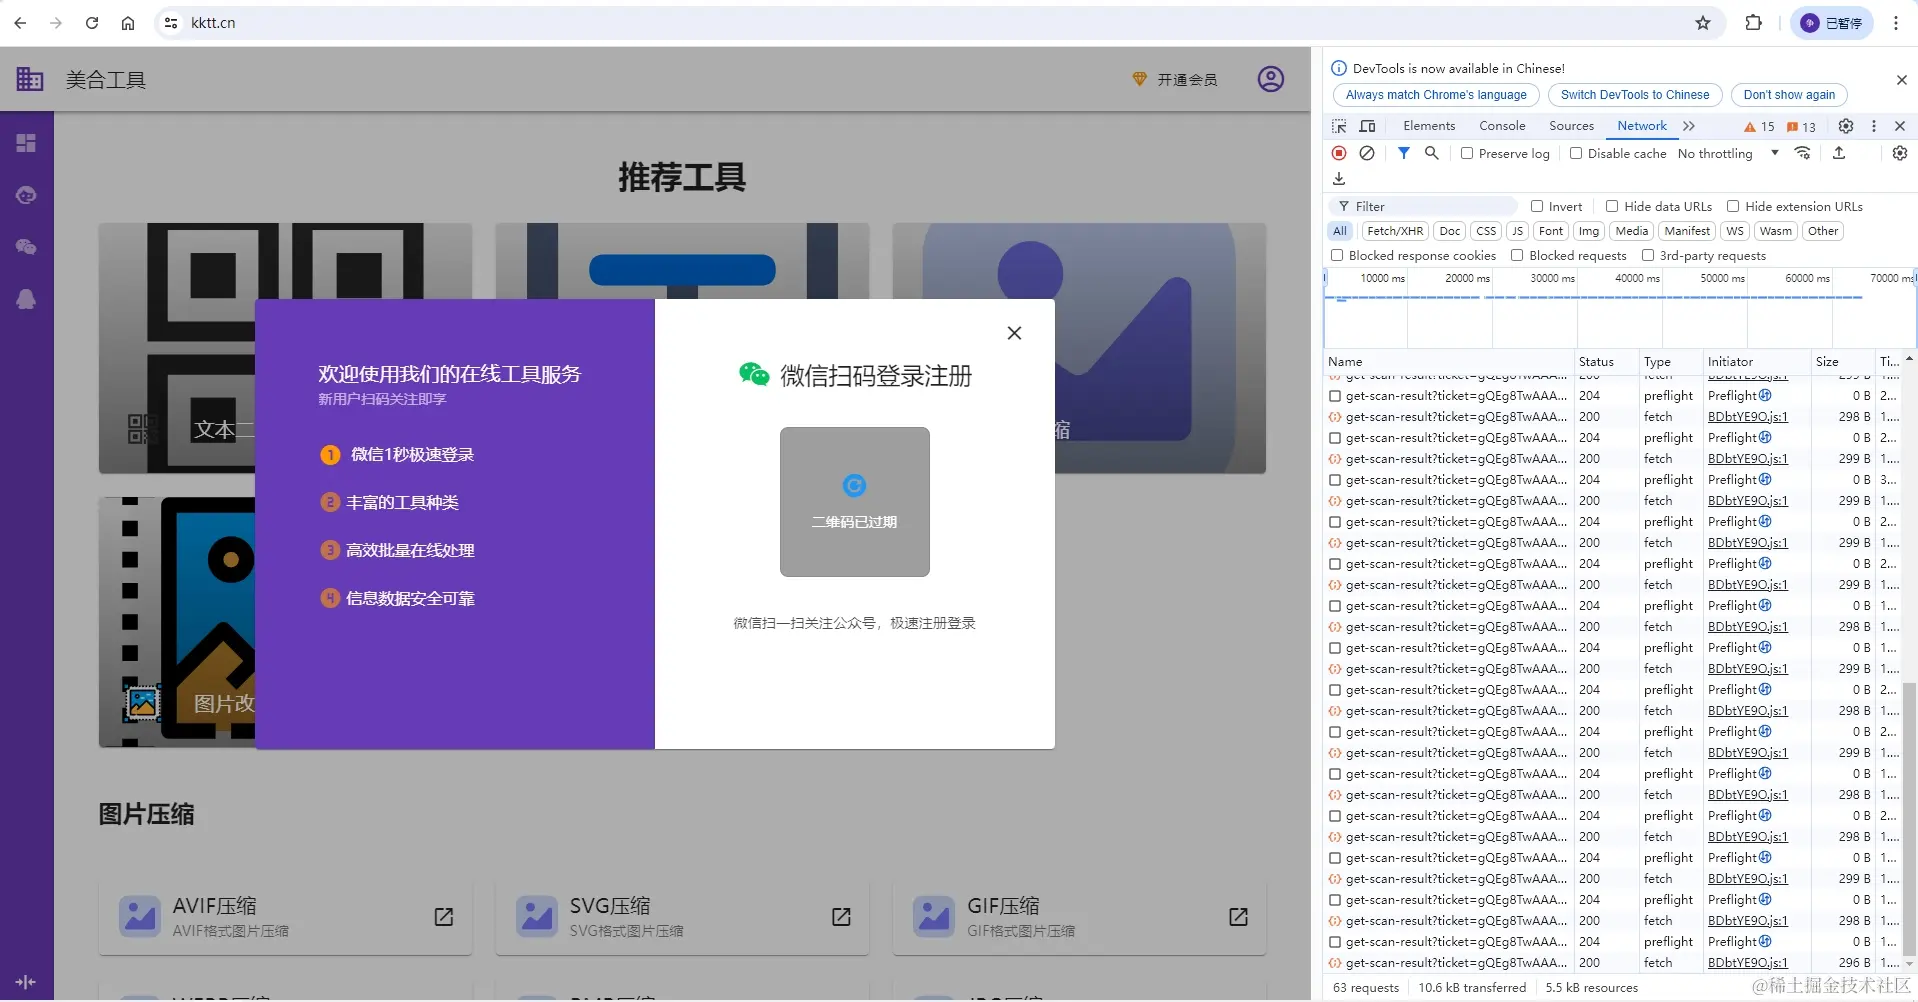Open network conditions via the Wi-Fi icon

click(x=1802, y=153)
